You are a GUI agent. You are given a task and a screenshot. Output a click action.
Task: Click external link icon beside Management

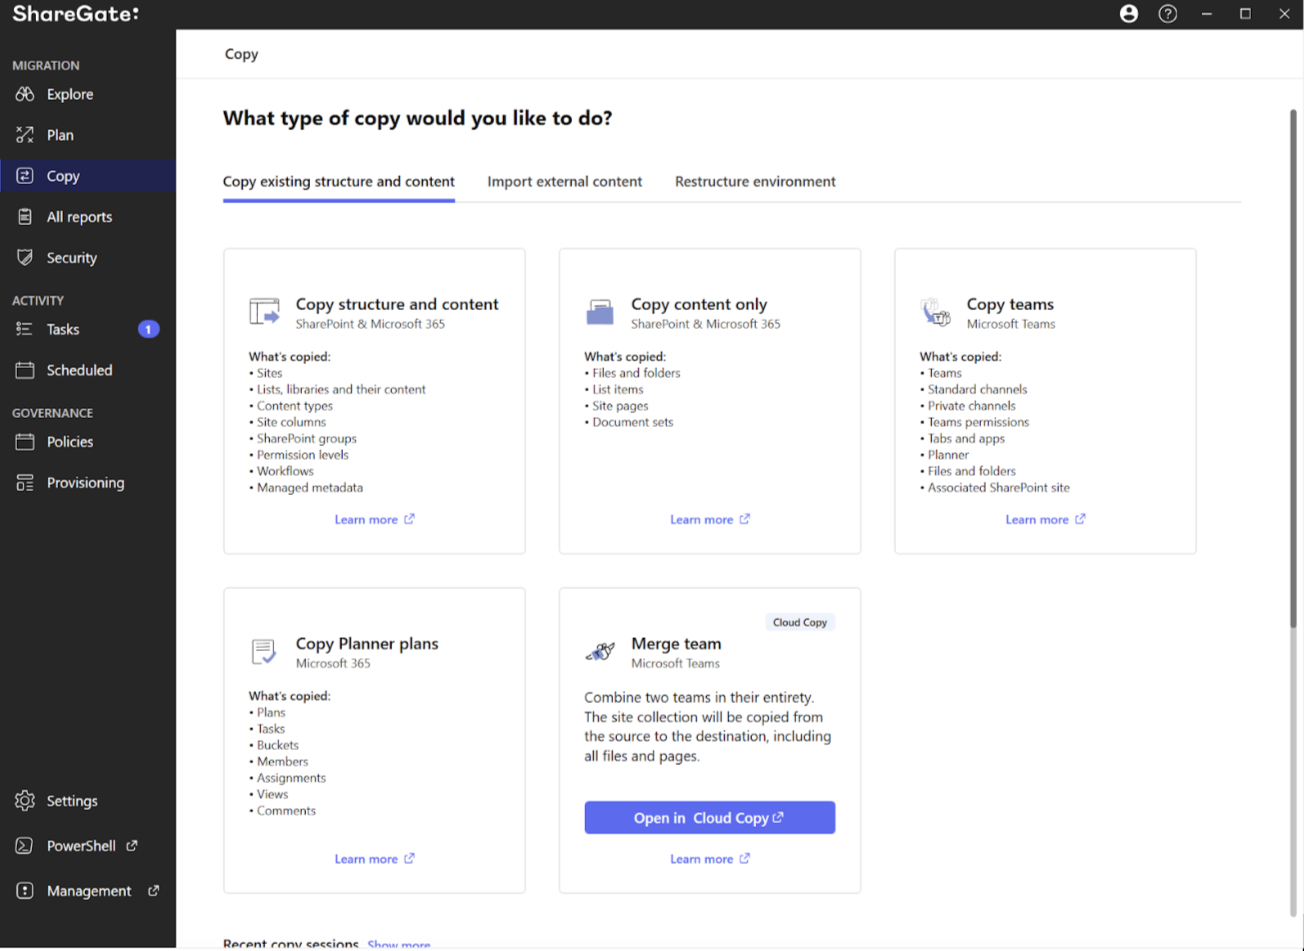[x=153, y=891]
